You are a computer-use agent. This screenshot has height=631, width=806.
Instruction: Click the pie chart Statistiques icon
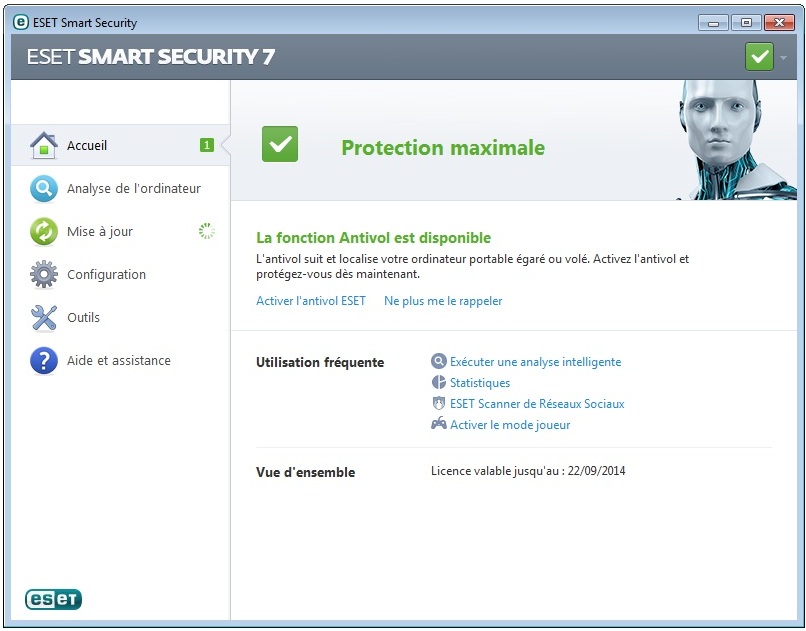tap(438, 382)
